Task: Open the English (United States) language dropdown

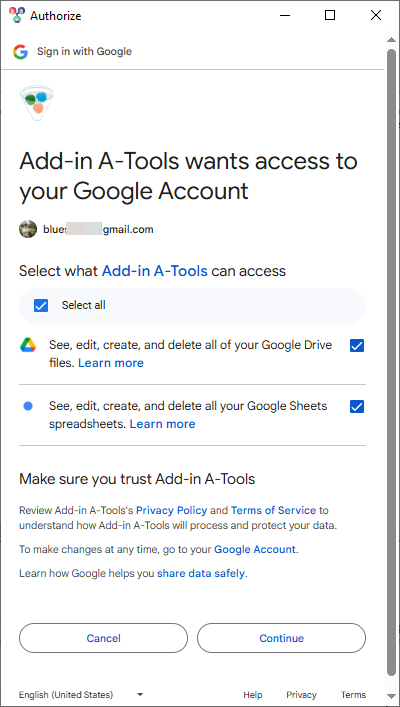Action: point(81,694)
